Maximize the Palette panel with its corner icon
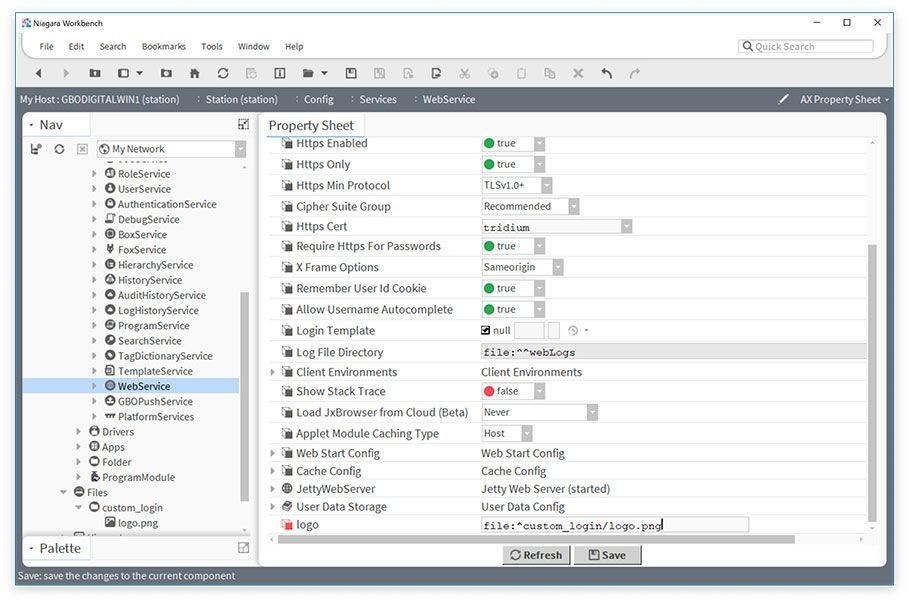 click(x=243, y=548)
